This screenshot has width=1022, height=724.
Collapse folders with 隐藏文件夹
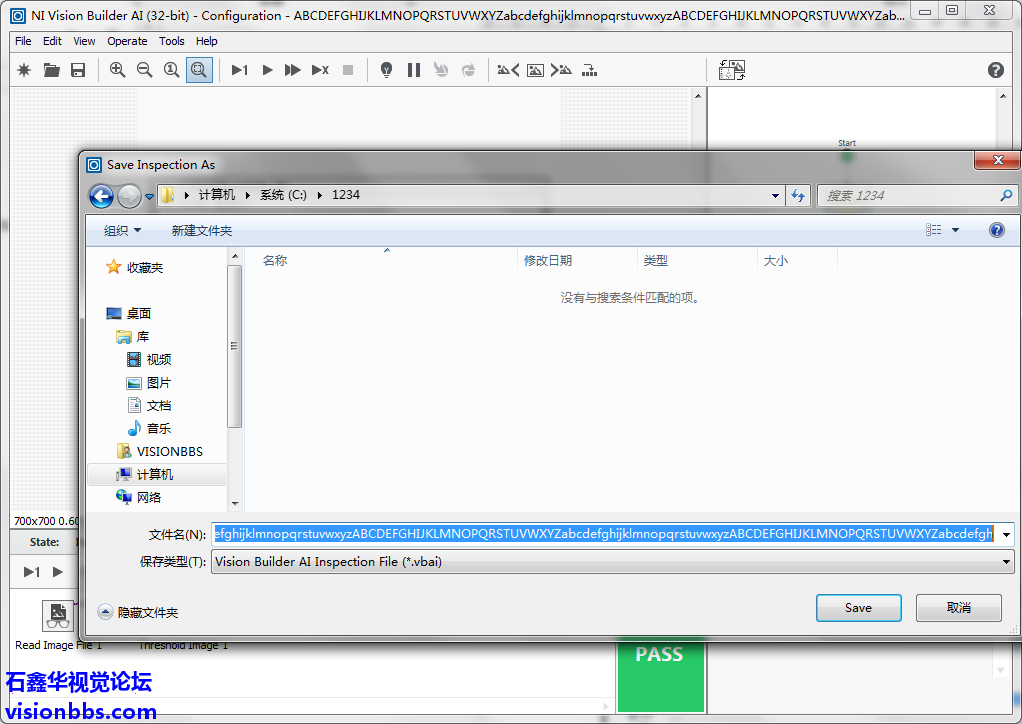[x=138, y=612]
